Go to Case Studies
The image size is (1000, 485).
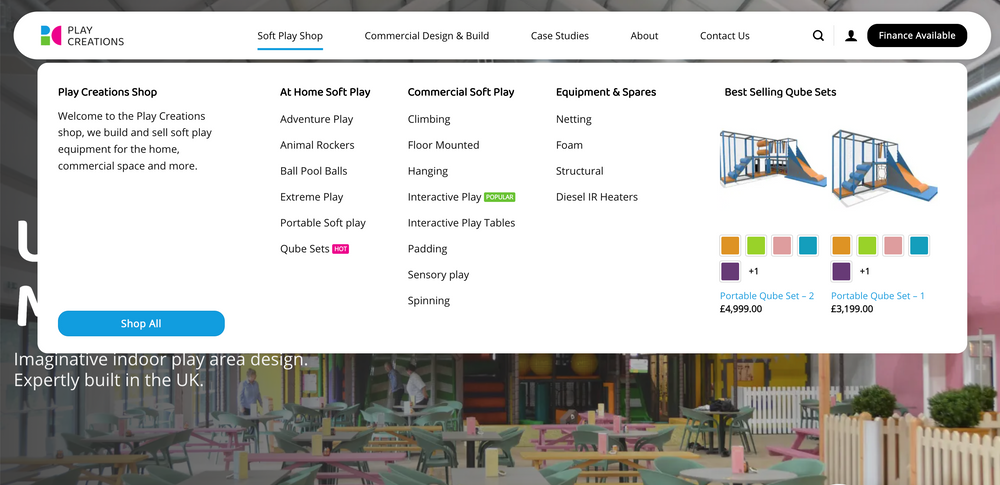click(x=560, y=36)
